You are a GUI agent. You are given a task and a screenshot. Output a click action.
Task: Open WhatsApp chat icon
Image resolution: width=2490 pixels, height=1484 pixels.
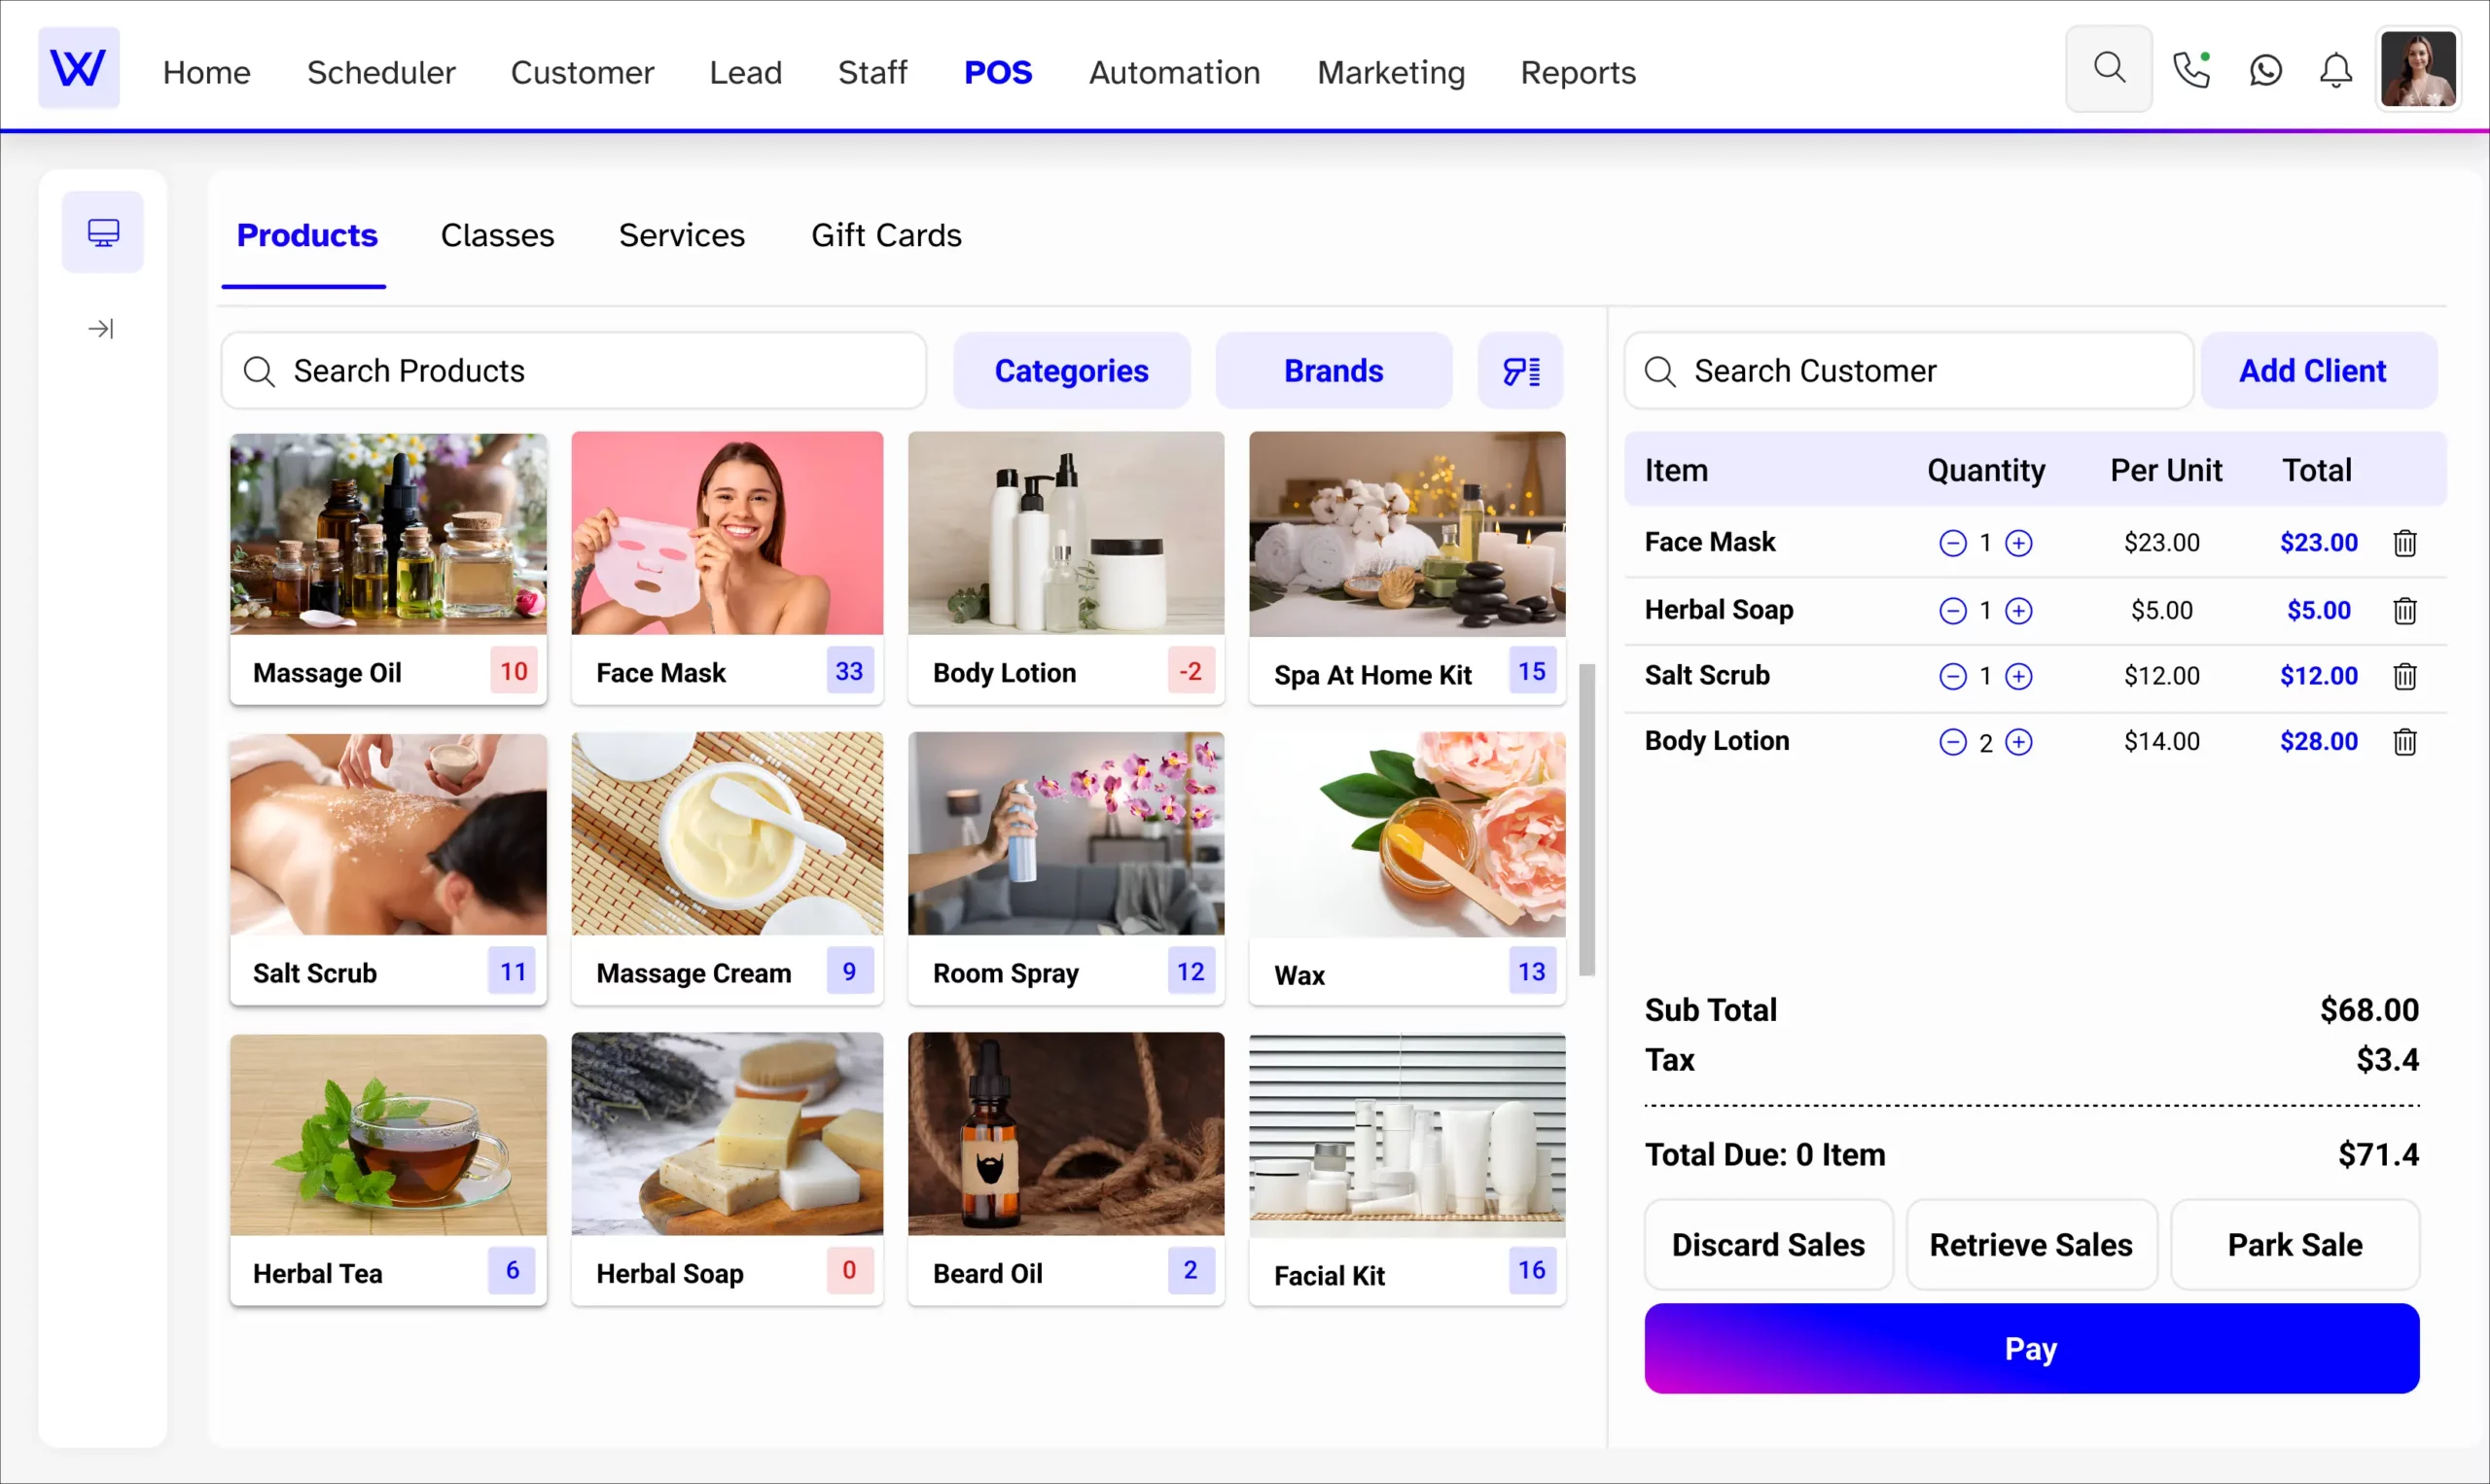[2265, 70]
